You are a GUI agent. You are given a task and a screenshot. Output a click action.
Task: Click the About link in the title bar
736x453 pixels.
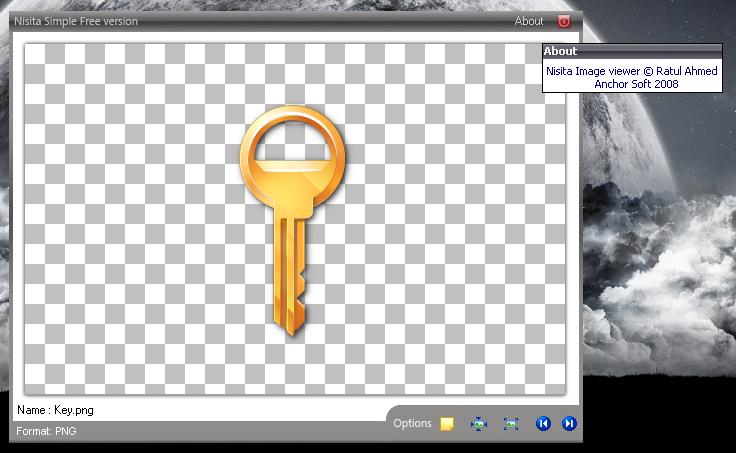pos(528,21)
